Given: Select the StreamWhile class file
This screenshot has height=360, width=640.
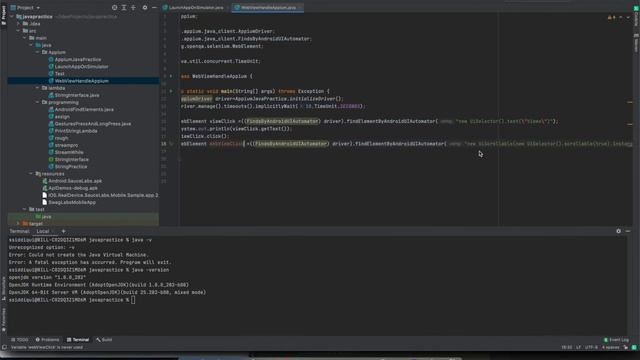Looking at the screenshot, I should [69, 152].
